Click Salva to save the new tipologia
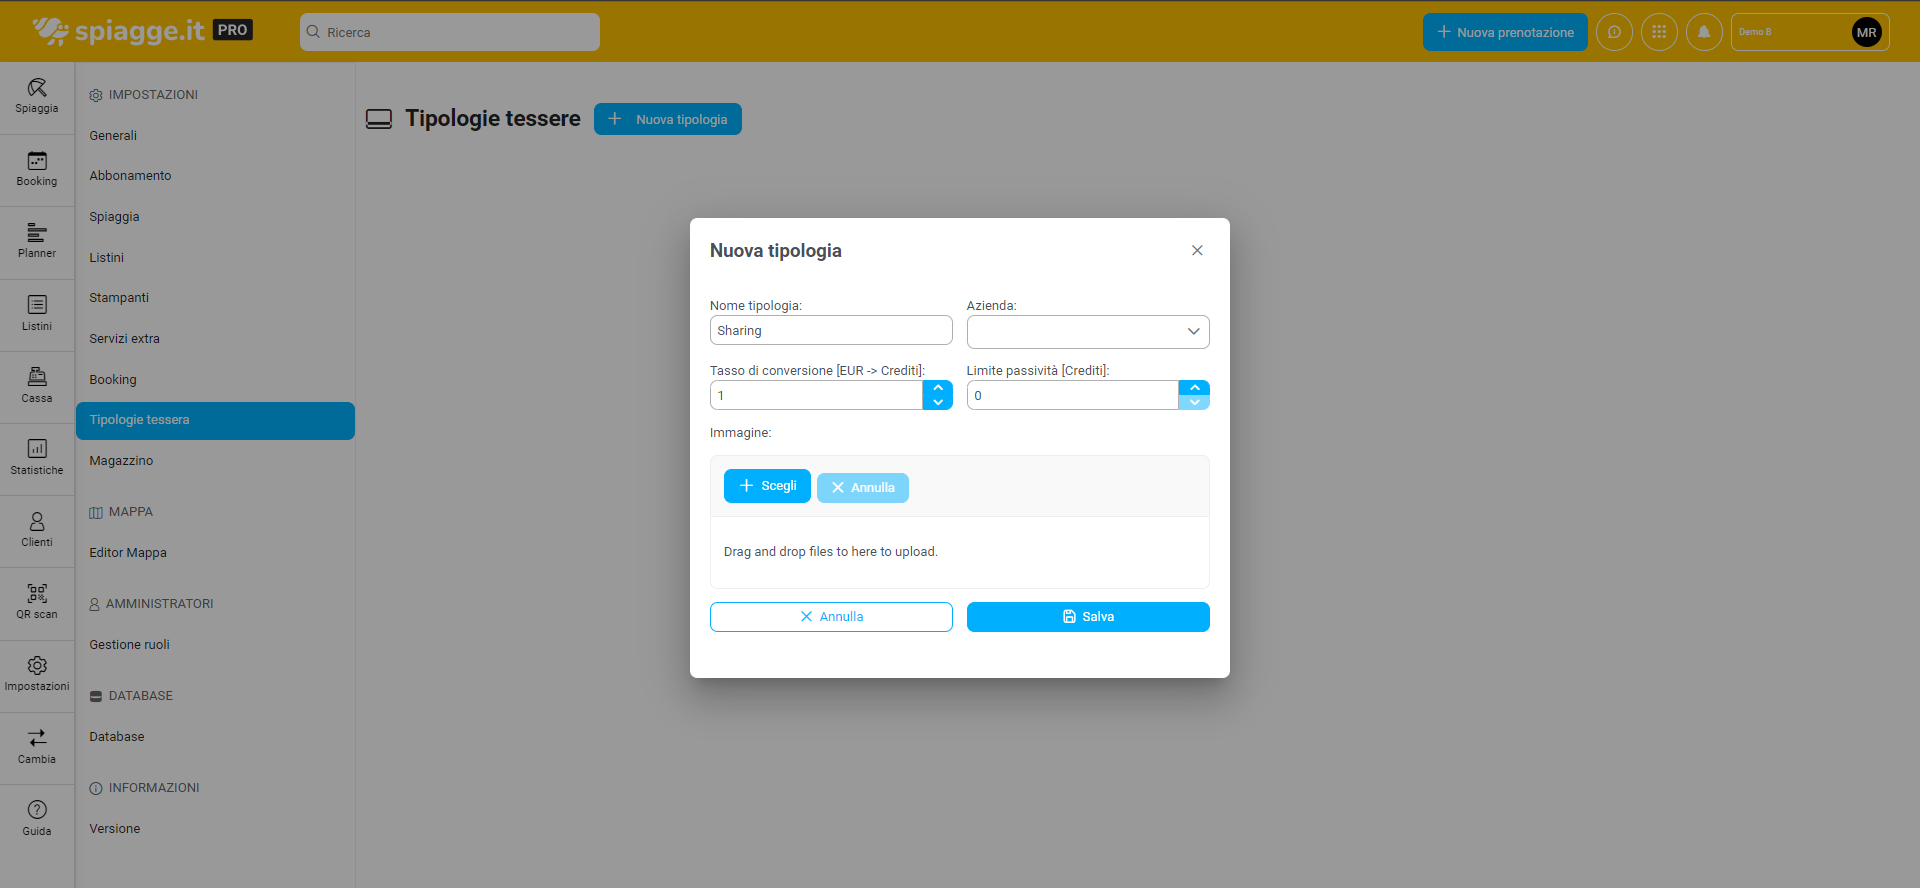The width and height of the screenshot is (1920, 888). click(x=1088, y=617)
